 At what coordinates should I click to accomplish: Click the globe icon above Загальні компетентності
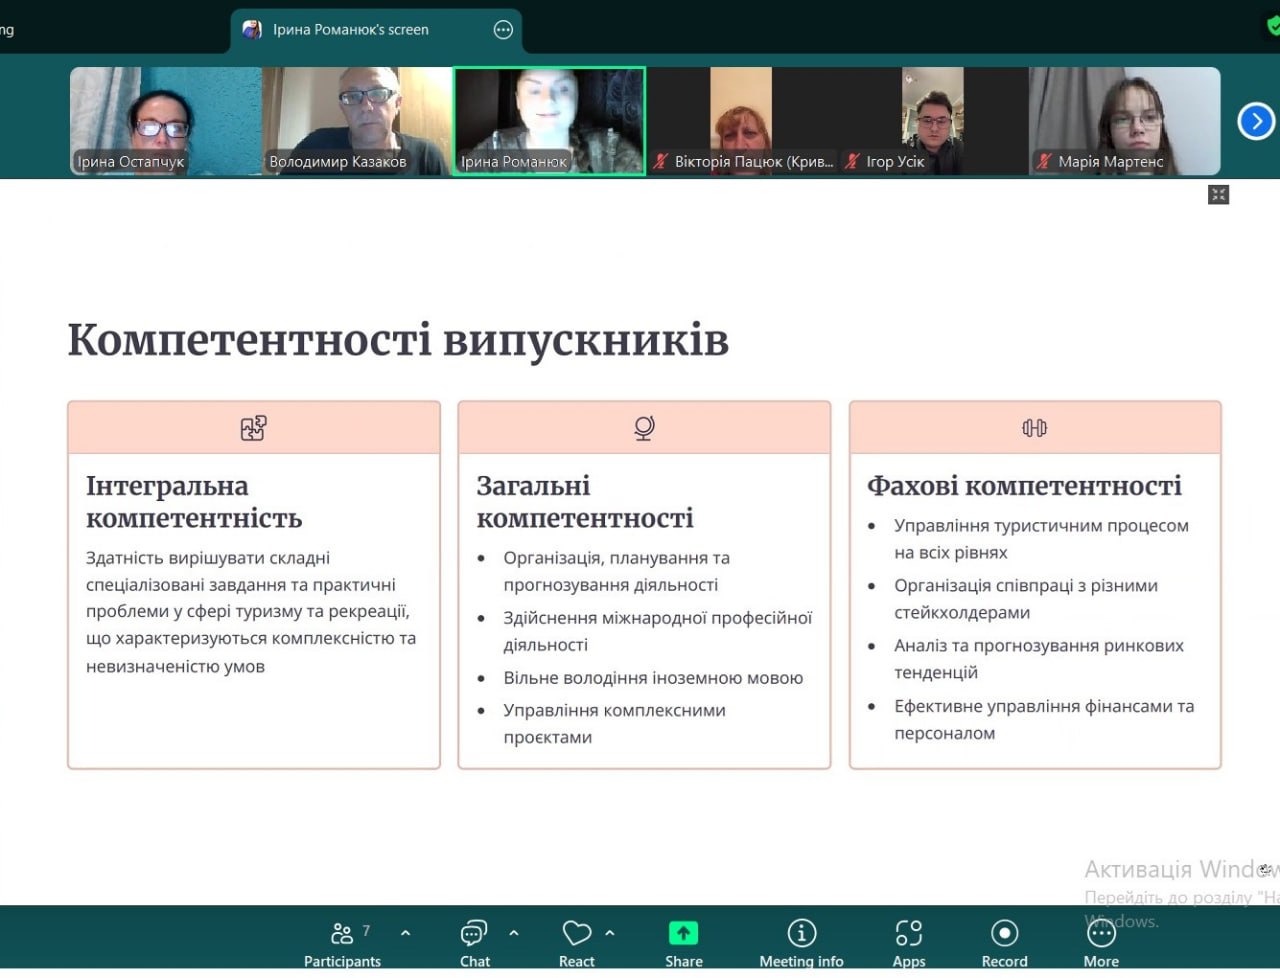coord(644,428)
